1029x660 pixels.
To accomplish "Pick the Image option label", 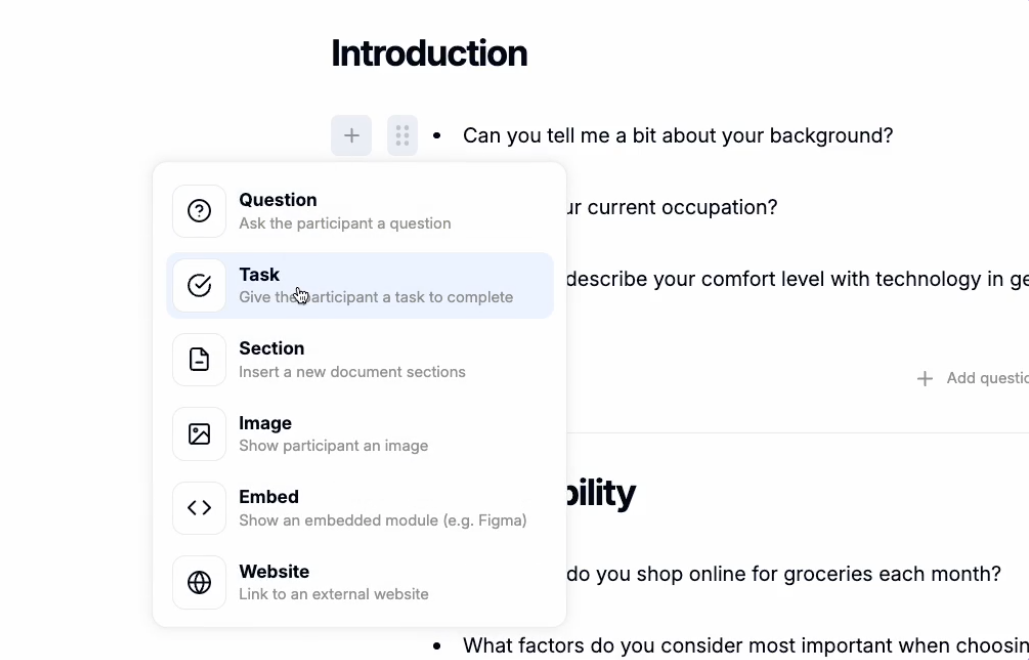I will coord(265,423).
